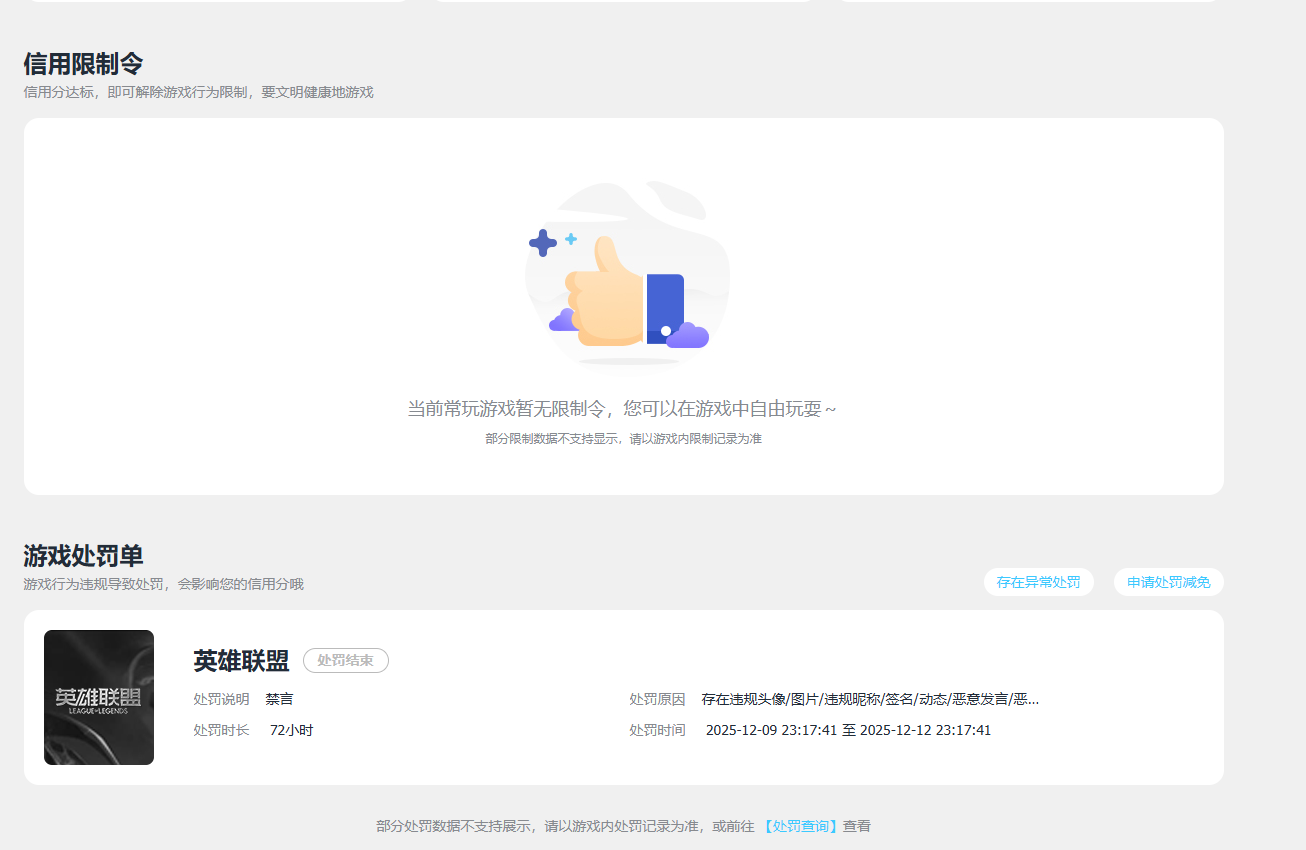Select the 英雄联盟 game title
The height and width of the screenshot is (850, 1306).
[241, 661]
